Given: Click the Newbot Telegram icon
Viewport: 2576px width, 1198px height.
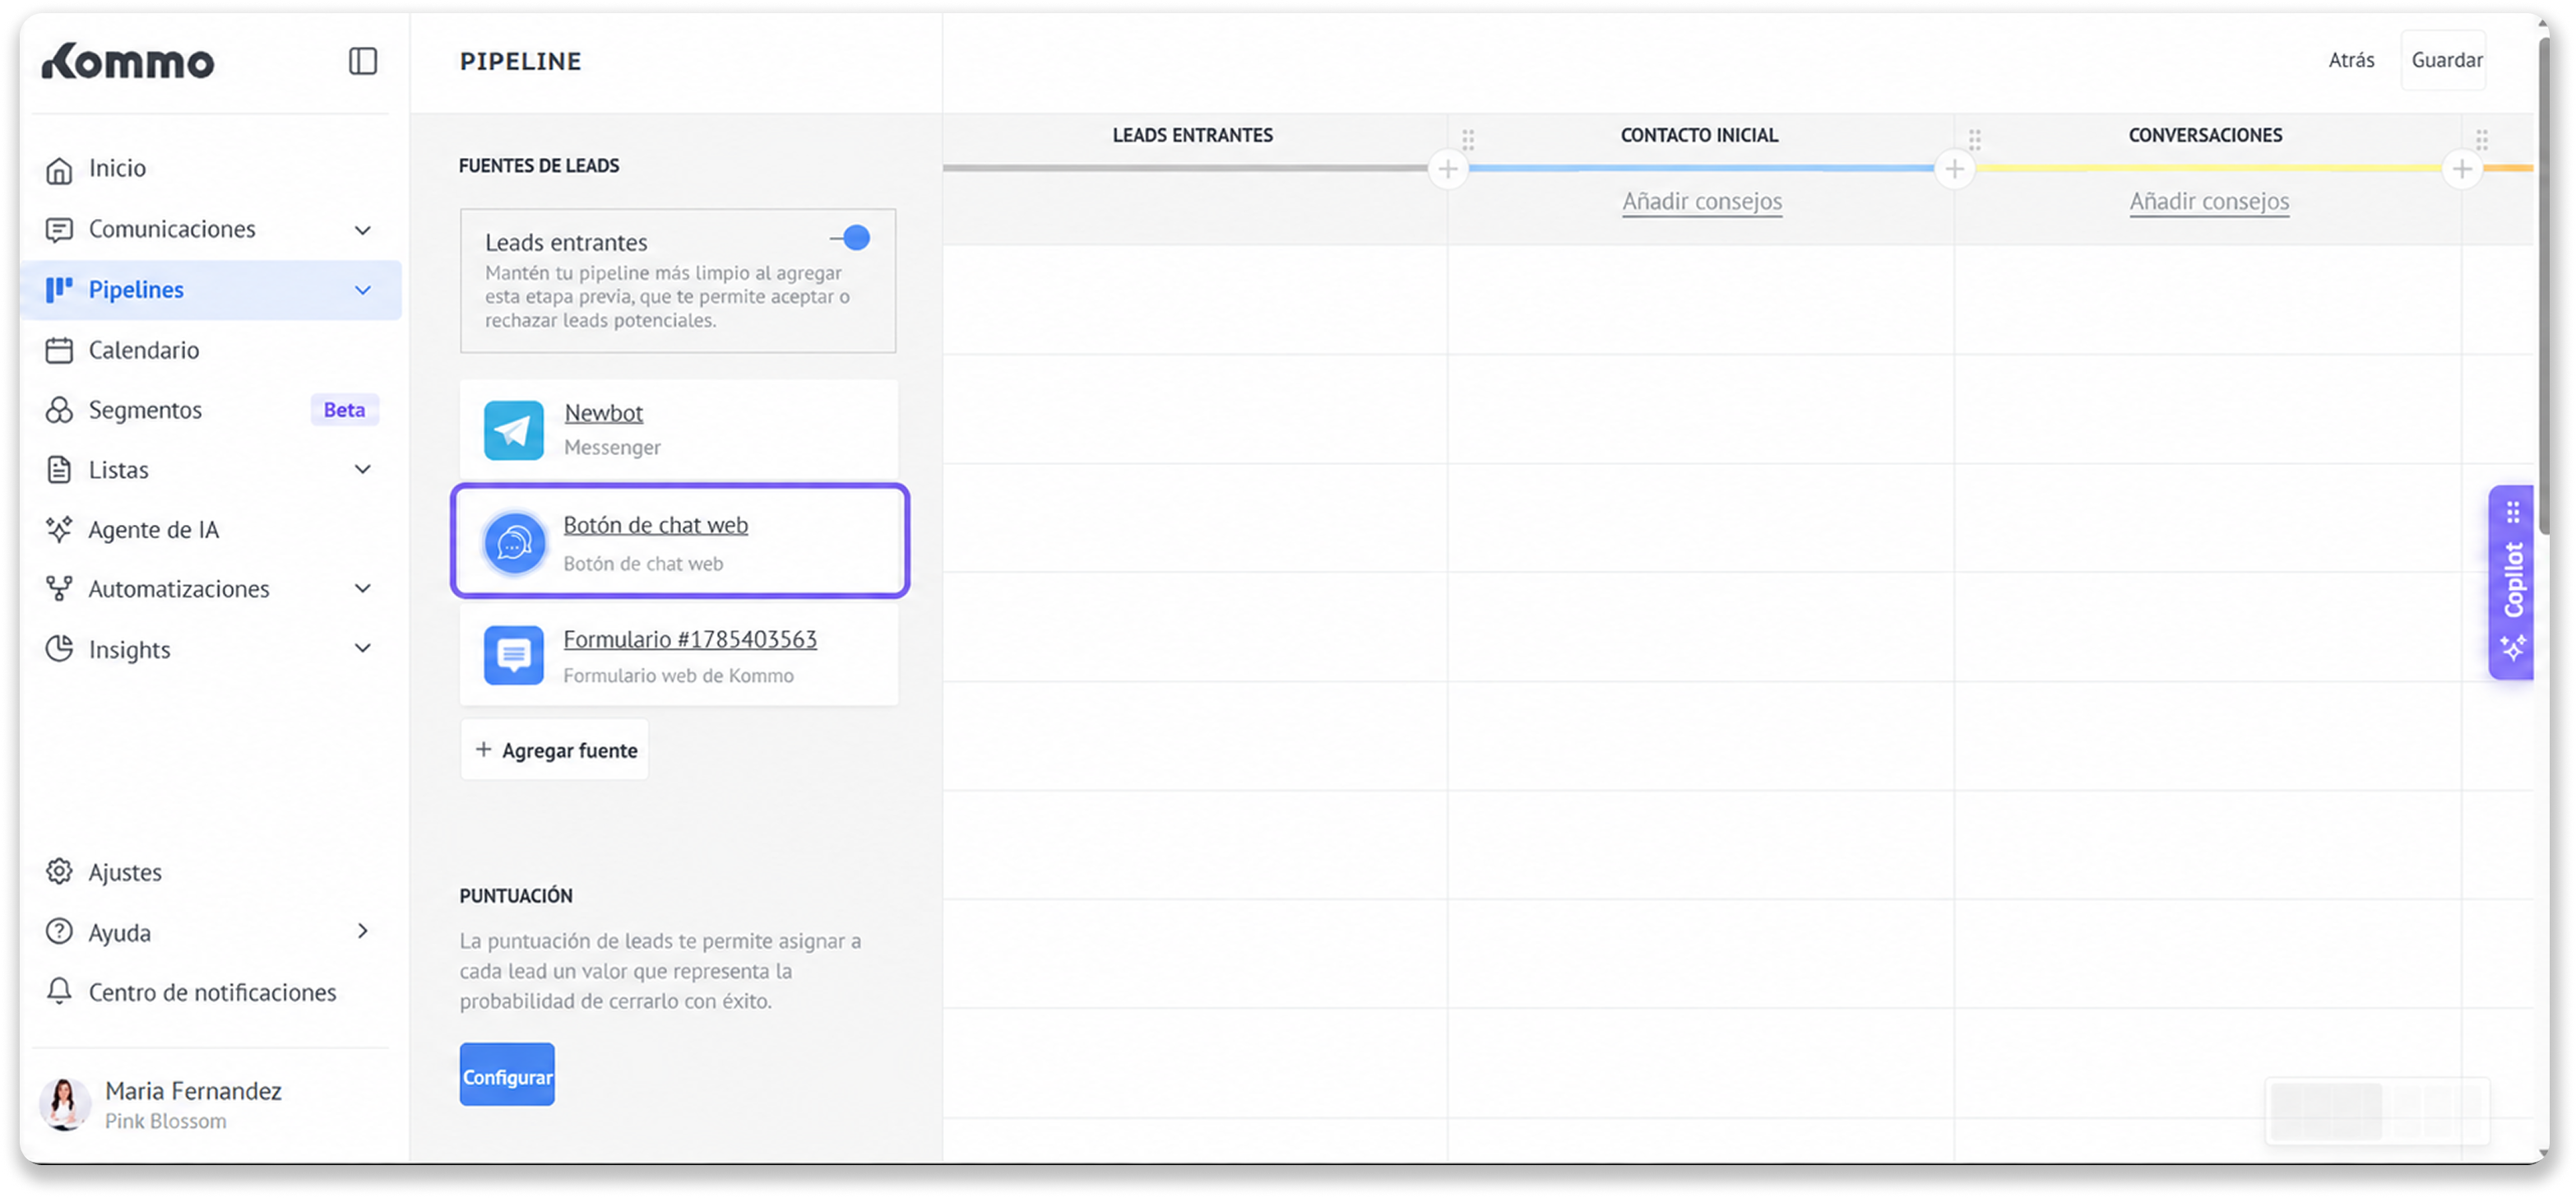Looking at the screenshot, I should tap(514, 430).
